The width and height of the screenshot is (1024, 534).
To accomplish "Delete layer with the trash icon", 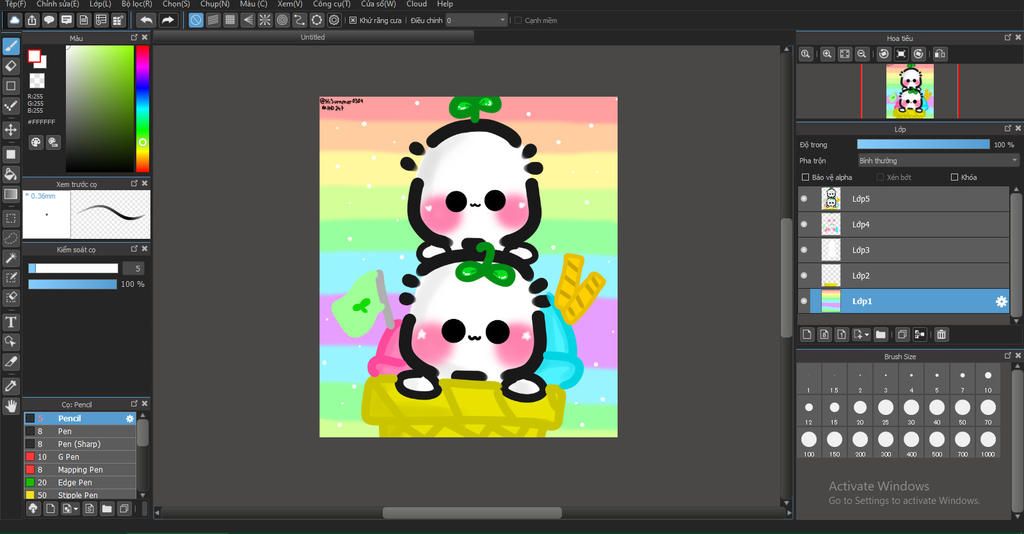I will 941,334.
